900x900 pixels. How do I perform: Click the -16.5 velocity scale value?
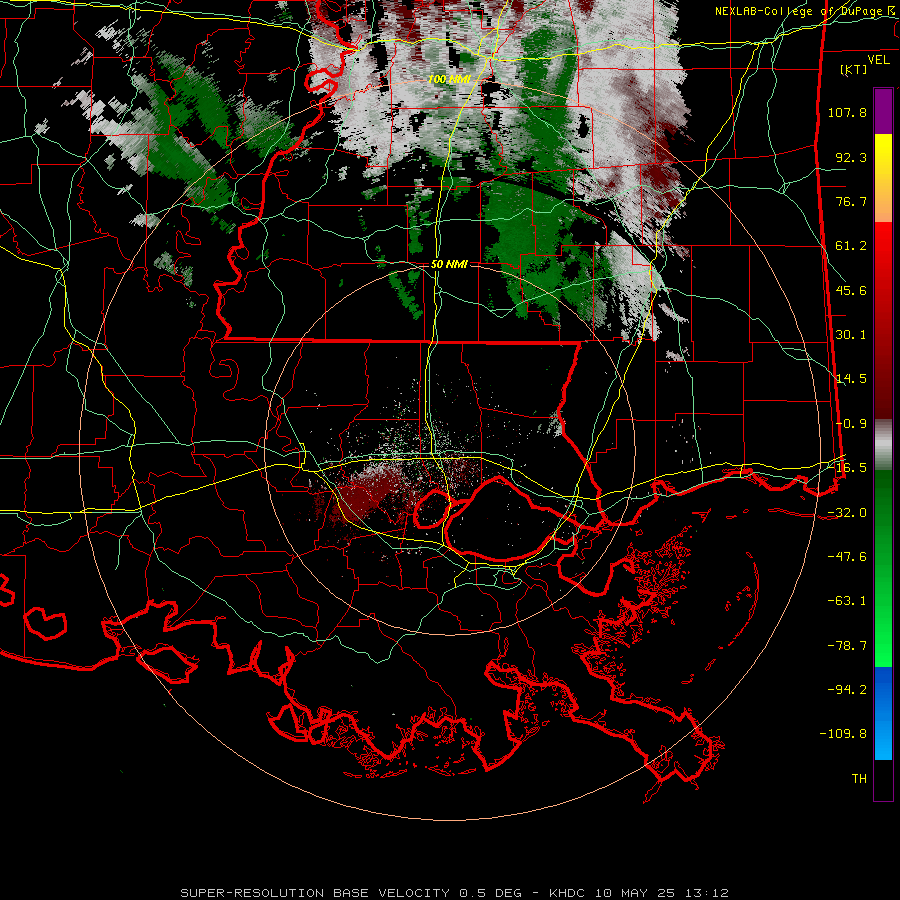[x=847, y=468]
